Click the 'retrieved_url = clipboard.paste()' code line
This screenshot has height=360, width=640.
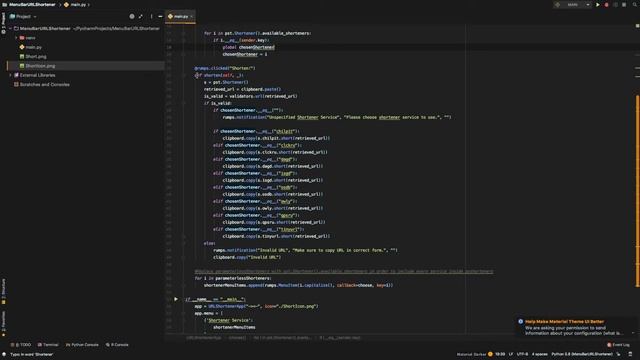coord(242,89)
